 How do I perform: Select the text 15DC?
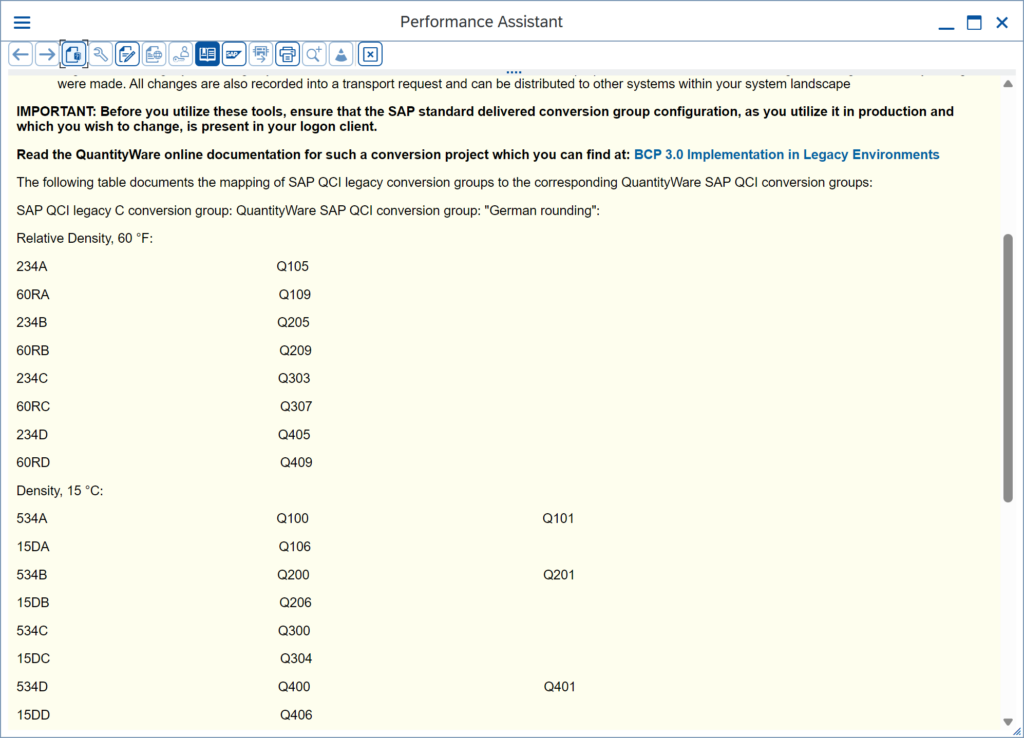pos(33,659)
